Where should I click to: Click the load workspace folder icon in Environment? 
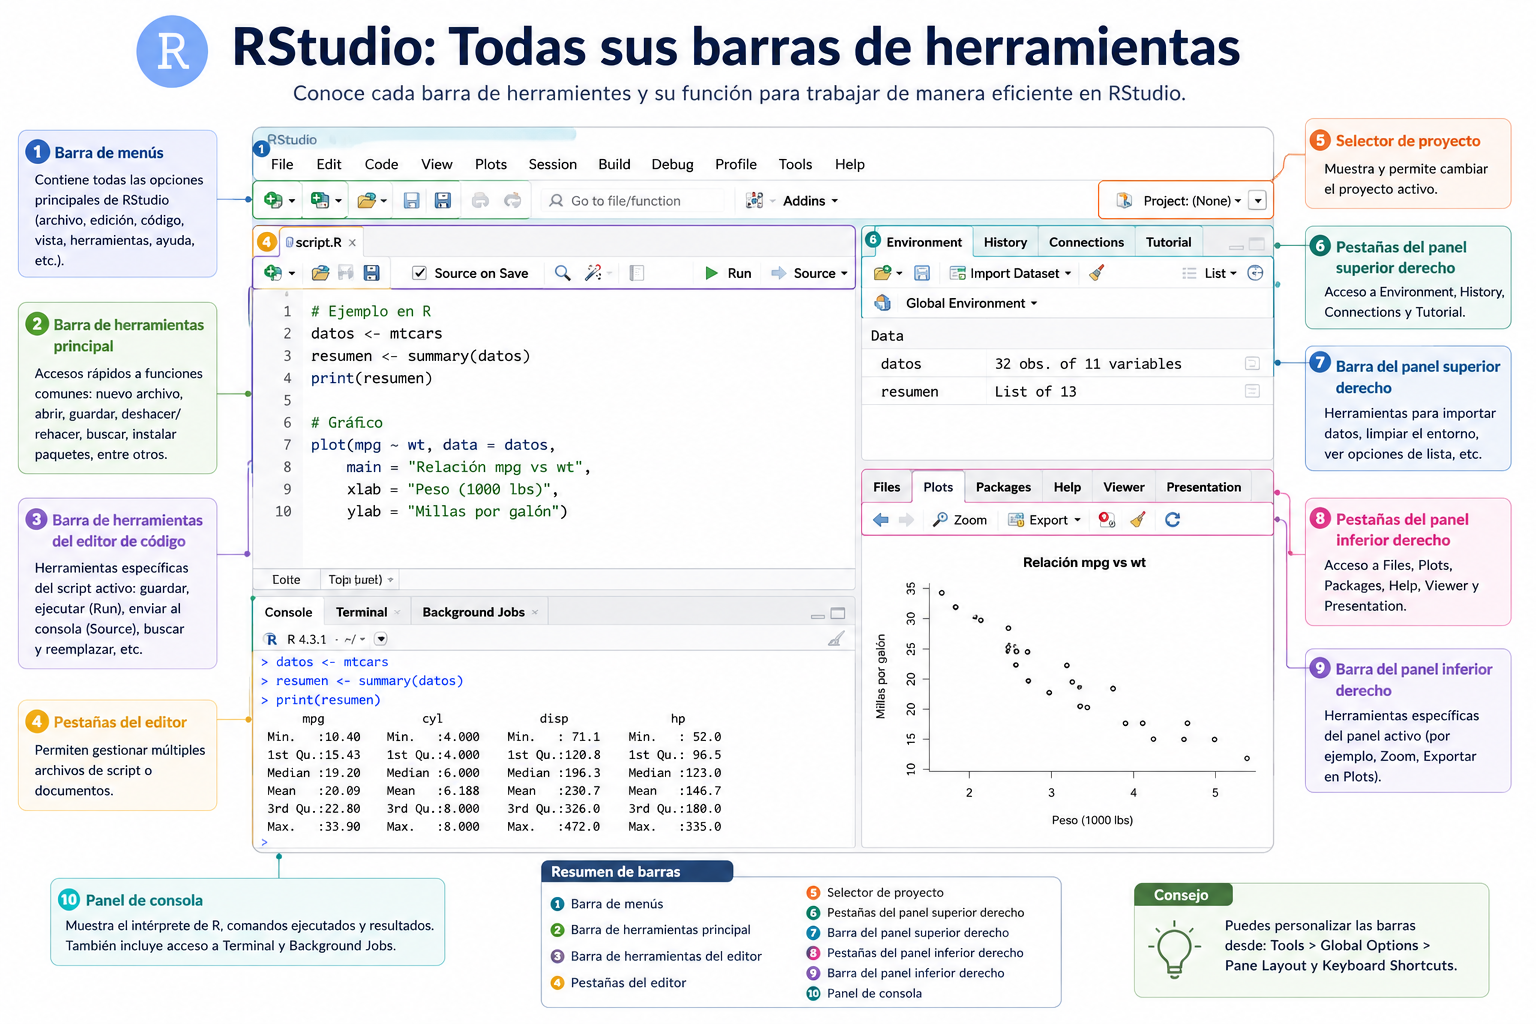[882, 273]
